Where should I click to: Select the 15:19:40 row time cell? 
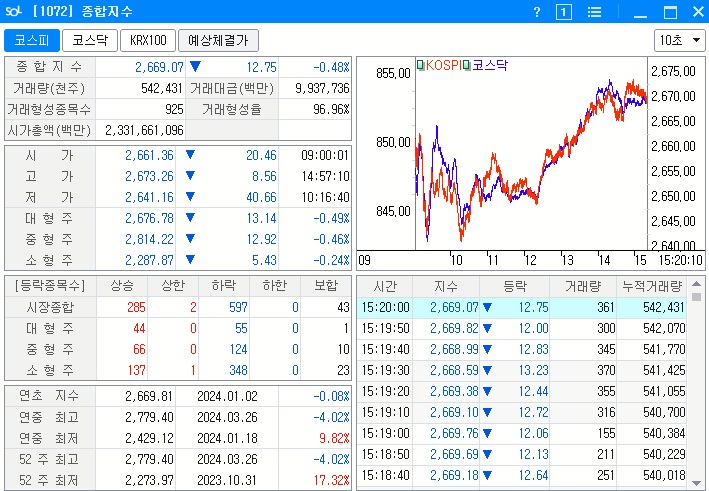point(385,349)
